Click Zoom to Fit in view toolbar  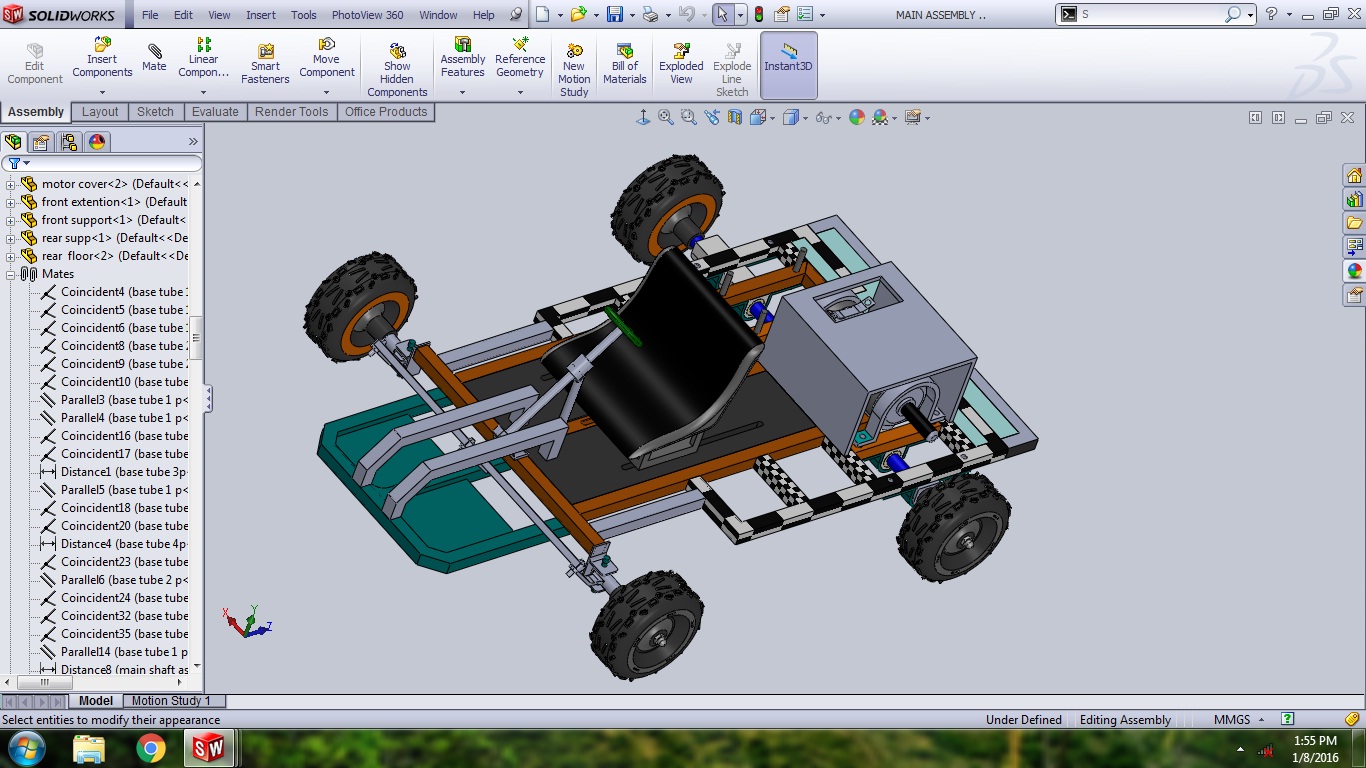point(666,117)
